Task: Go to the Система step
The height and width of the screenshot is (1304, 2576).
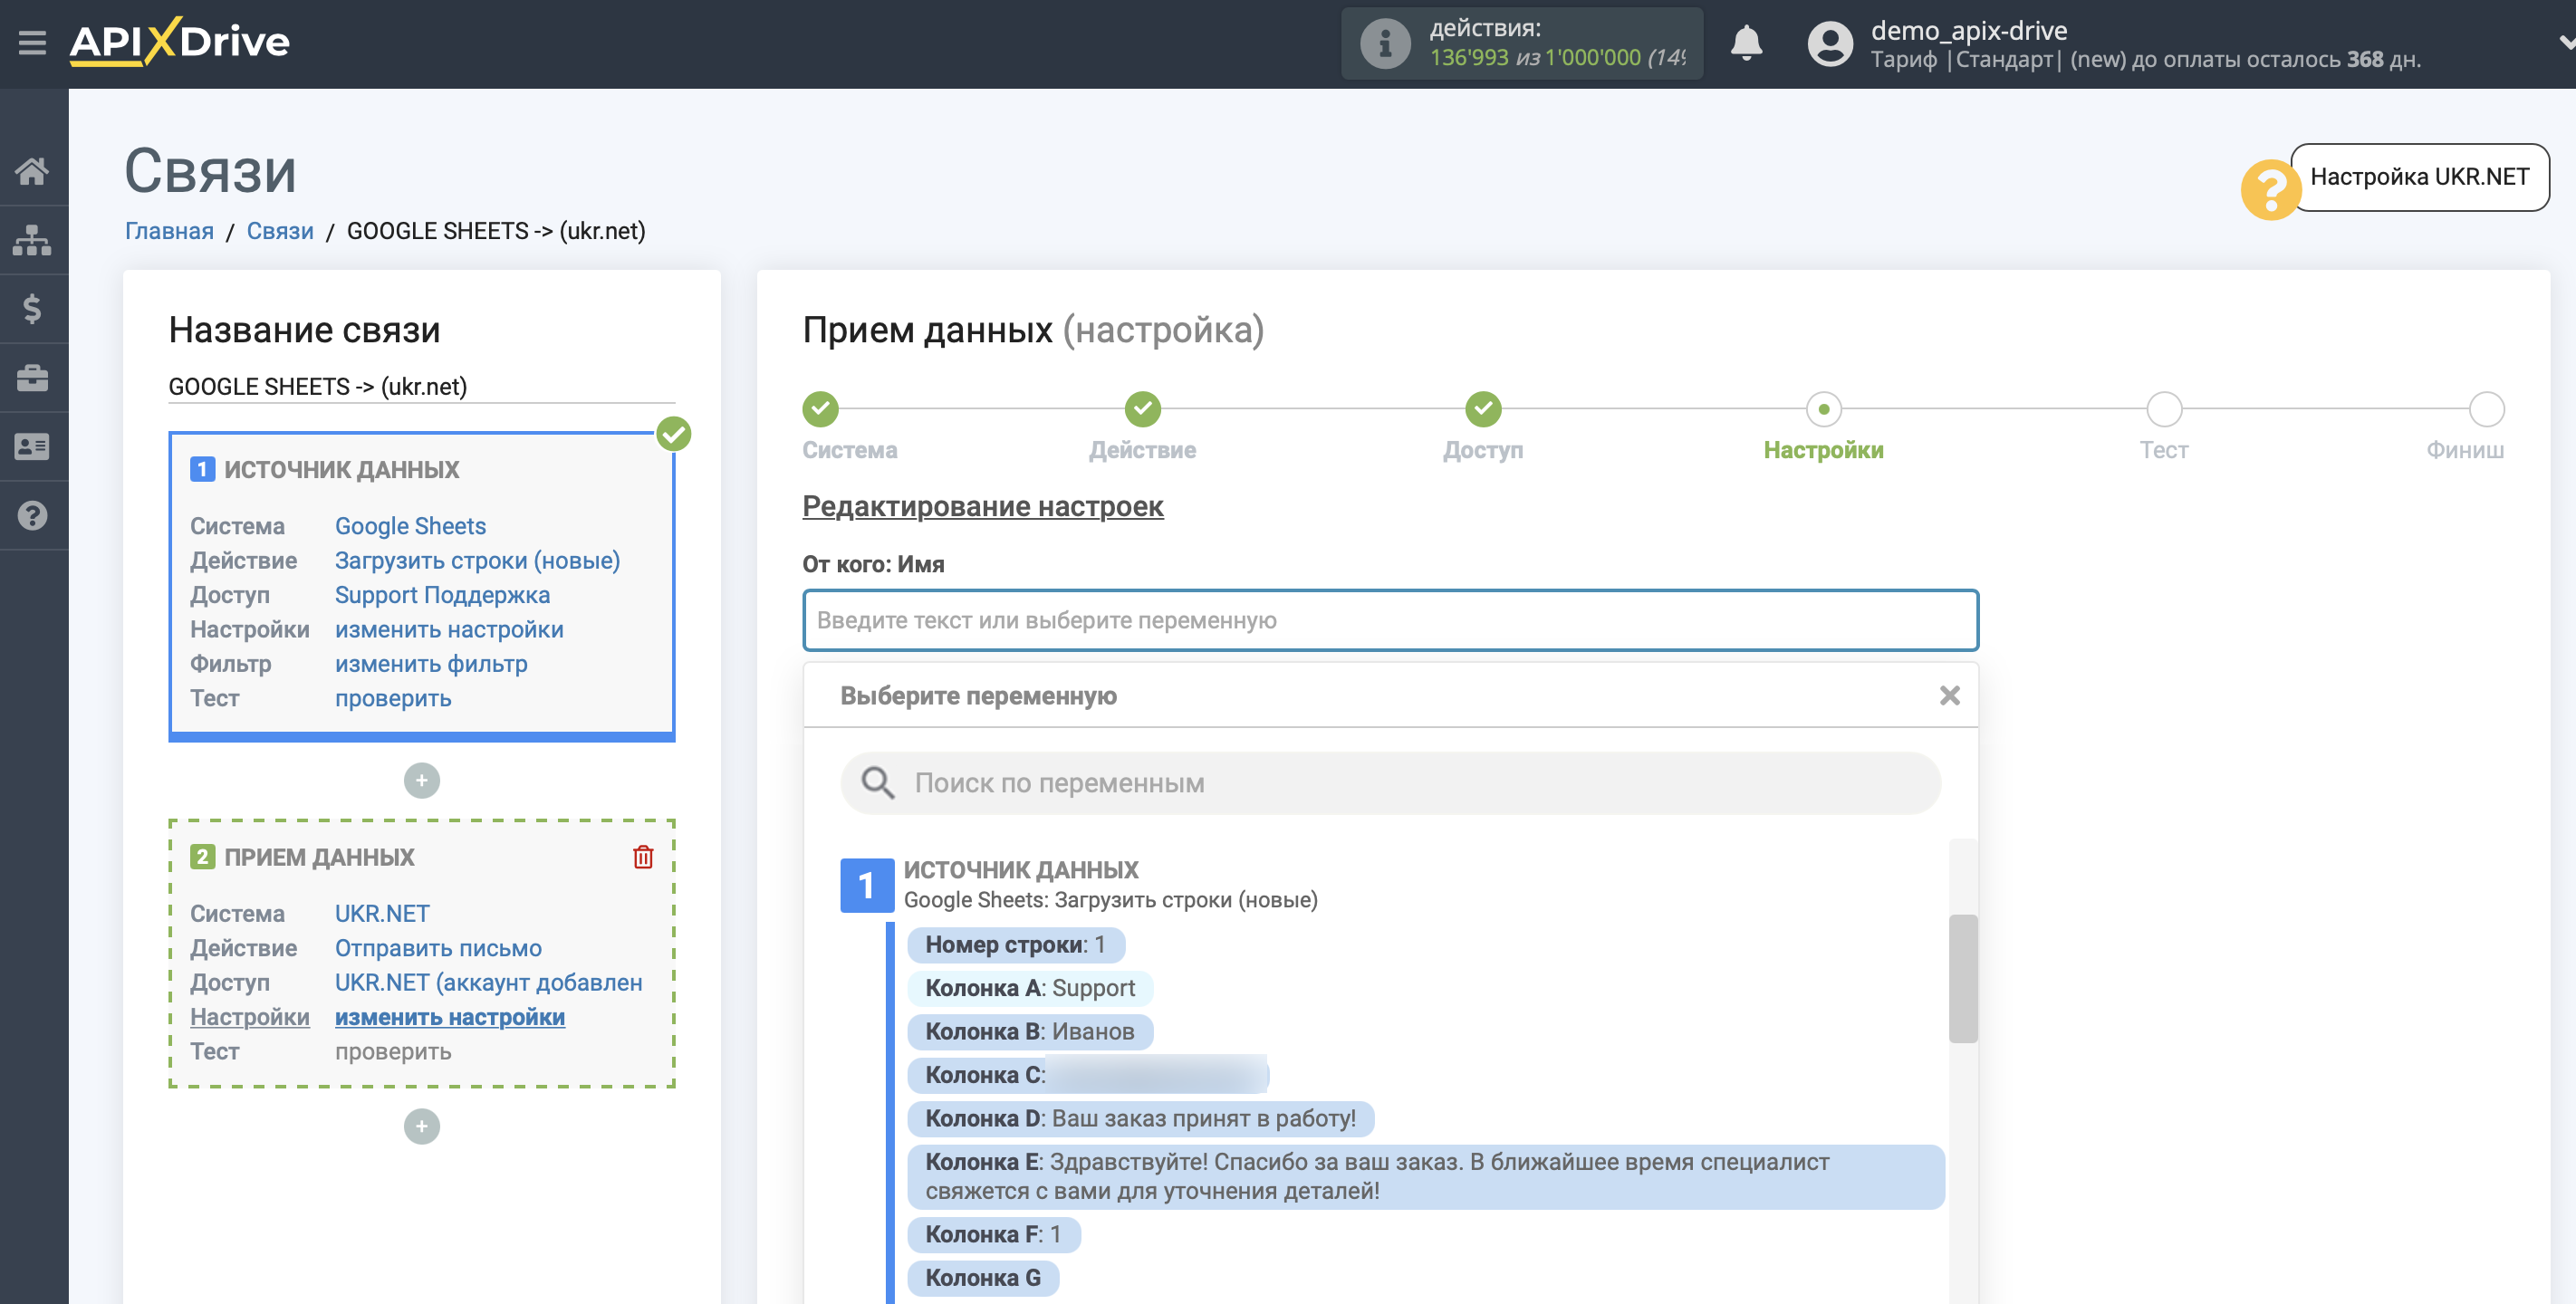Action: (x=821, y=409)
